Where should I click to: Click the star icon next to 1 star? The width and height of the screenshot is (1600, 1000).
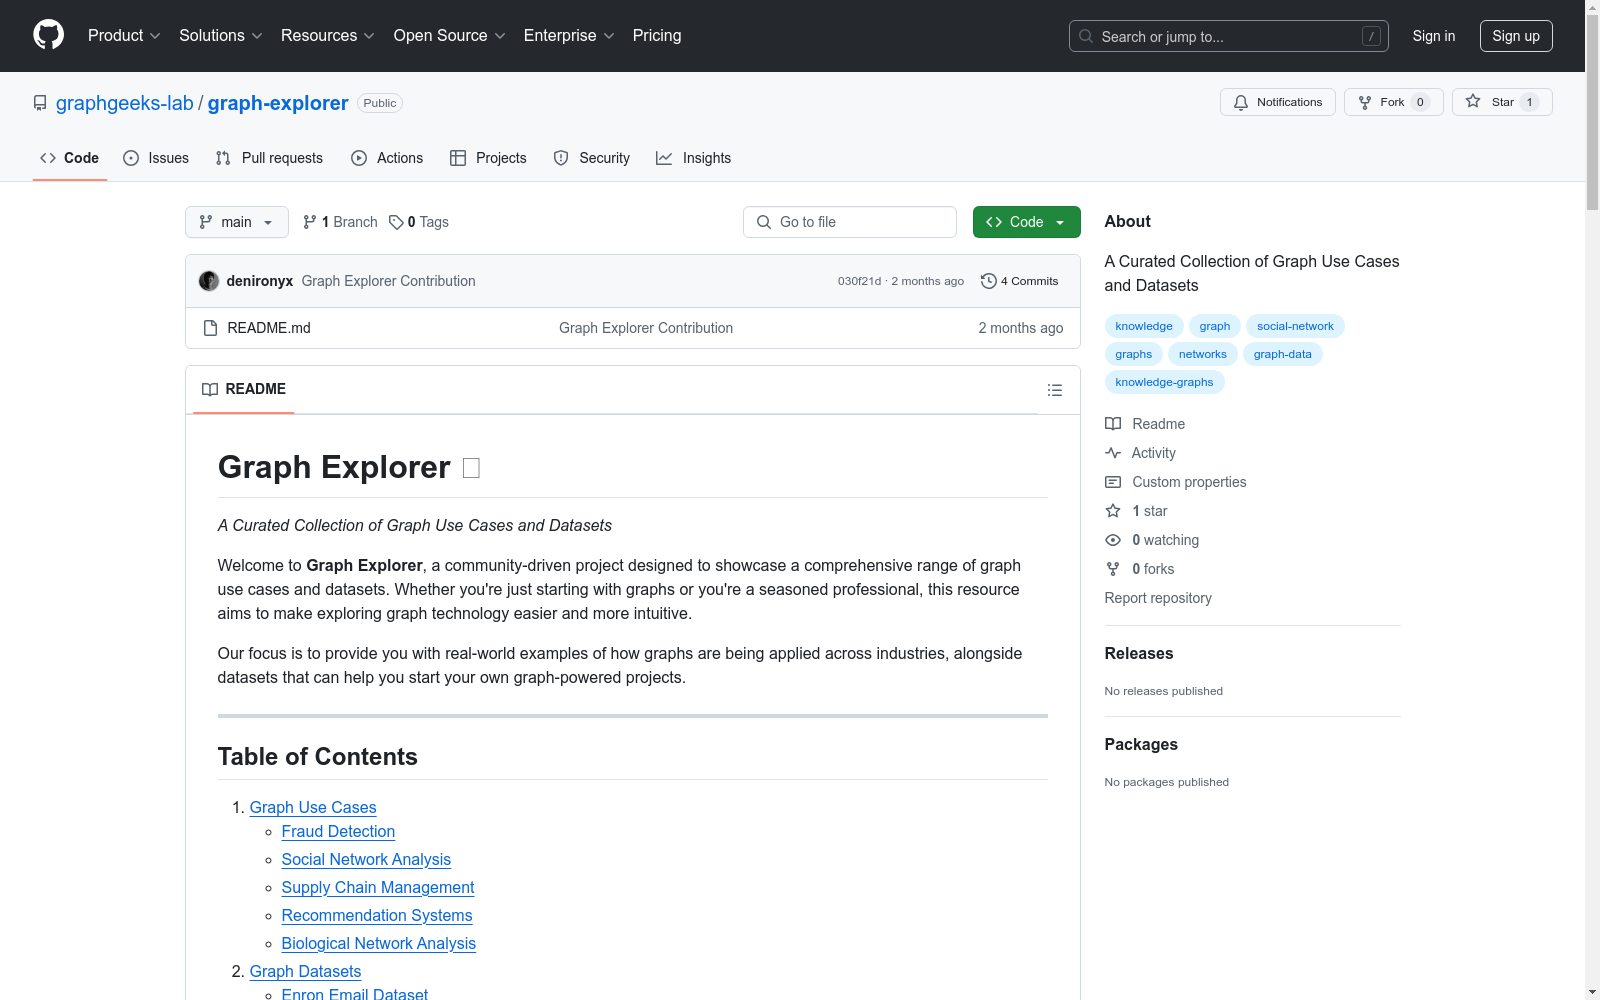[1113, 511]
